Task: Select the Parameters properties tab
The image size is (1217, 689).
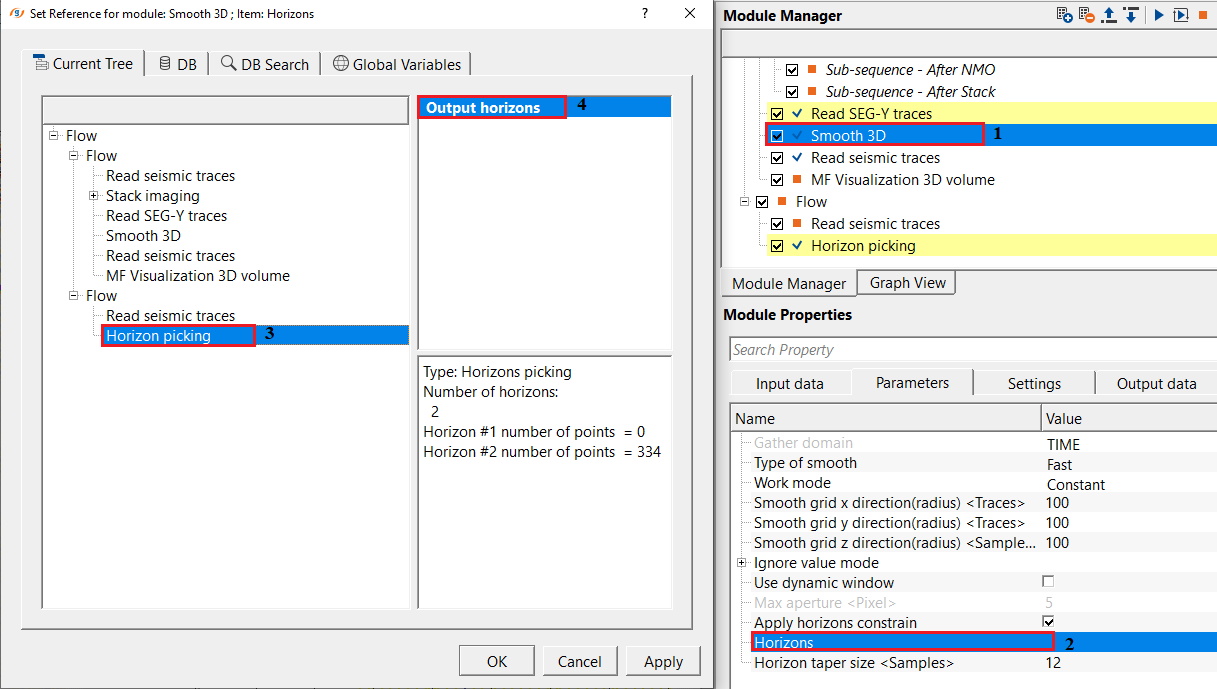Action: tap(912, 383)
